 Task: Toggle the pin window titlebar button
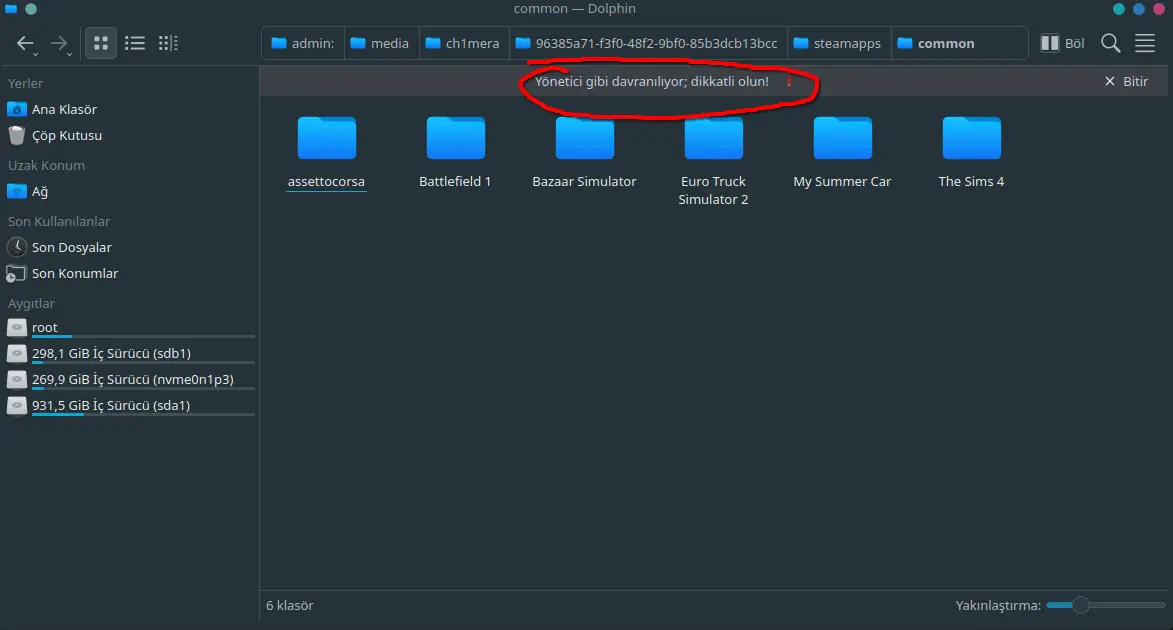31,9
